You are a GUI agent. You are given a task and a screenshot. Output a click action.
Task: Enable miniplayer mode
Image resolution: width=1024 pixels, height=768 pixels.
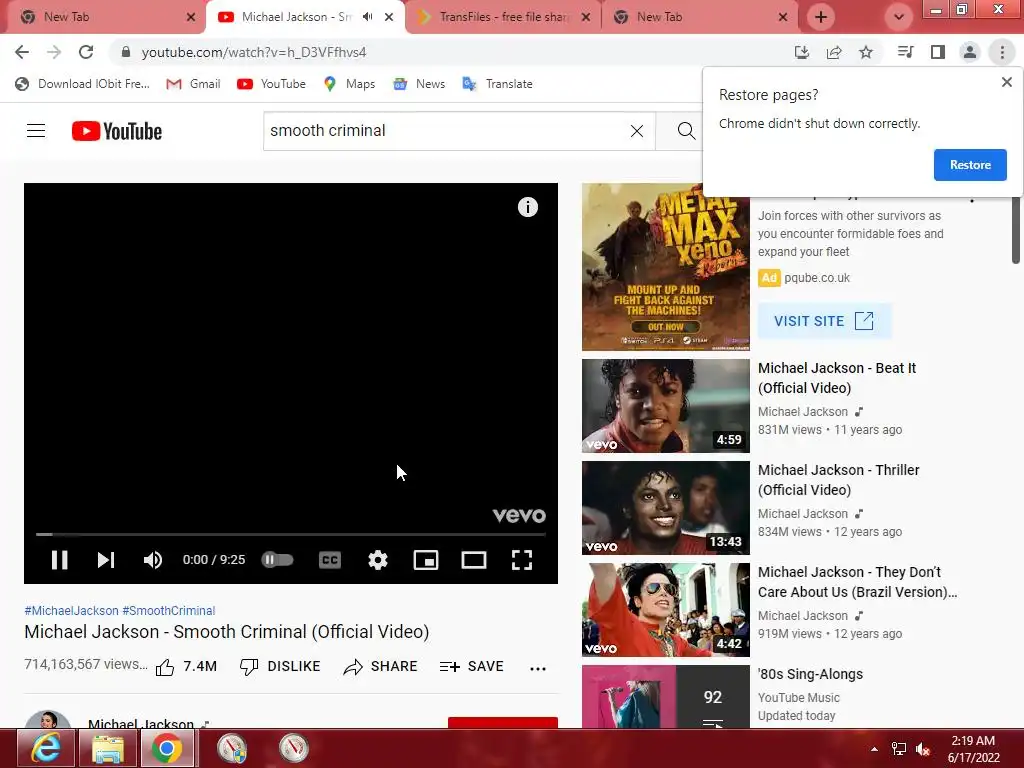pyautogui.click(x=426, y=560)
